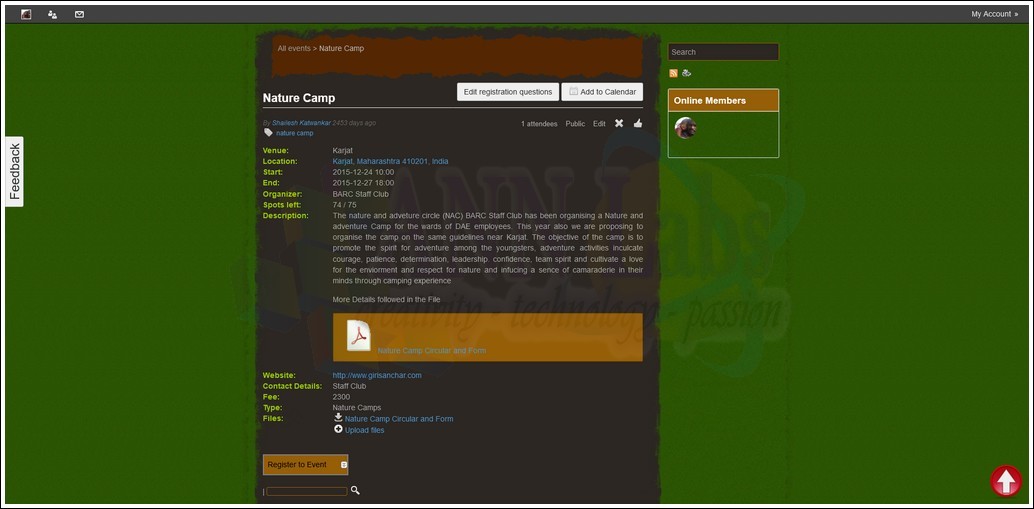Viewport: 1034px width, 509px height.
Task: Click the magnifier search icon at bottom
Action: pos(355,490)
